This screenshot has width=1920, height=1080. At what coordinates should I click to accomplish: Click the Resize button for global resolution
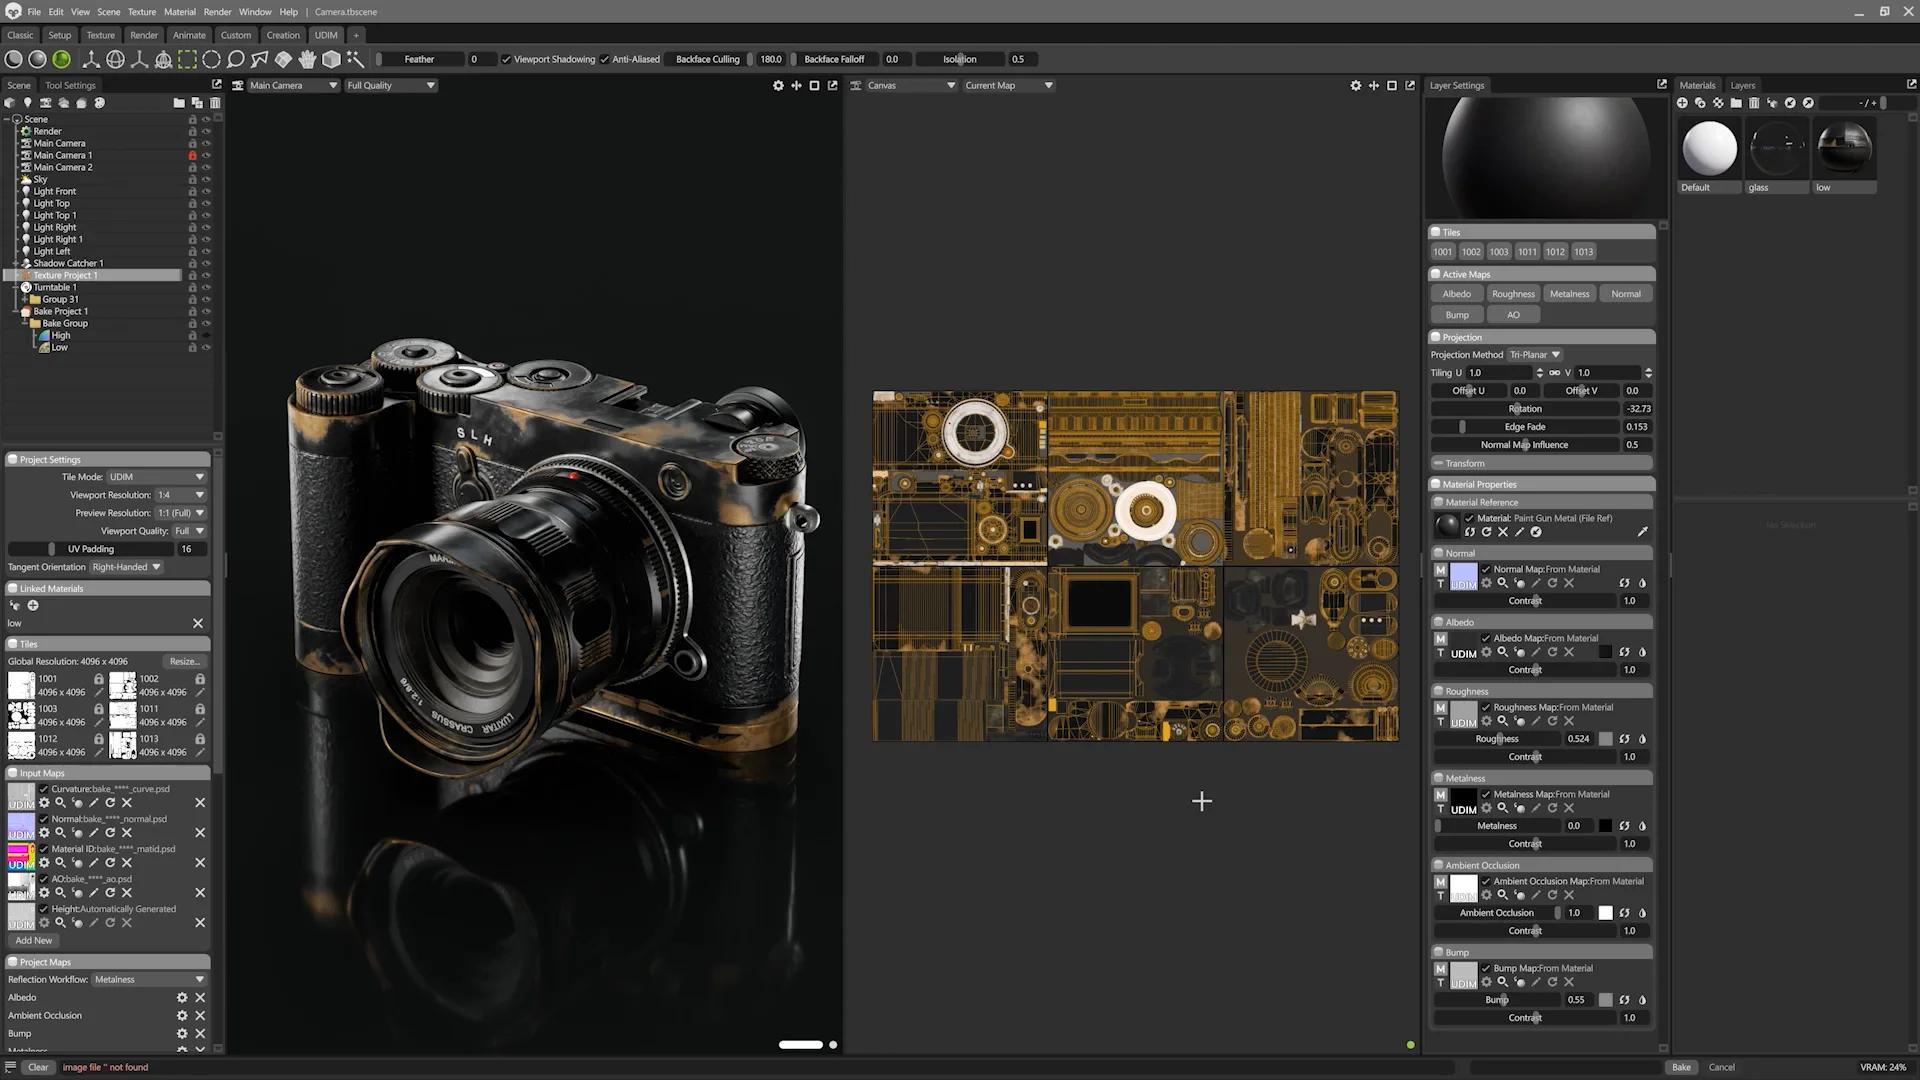coord(184,662)
